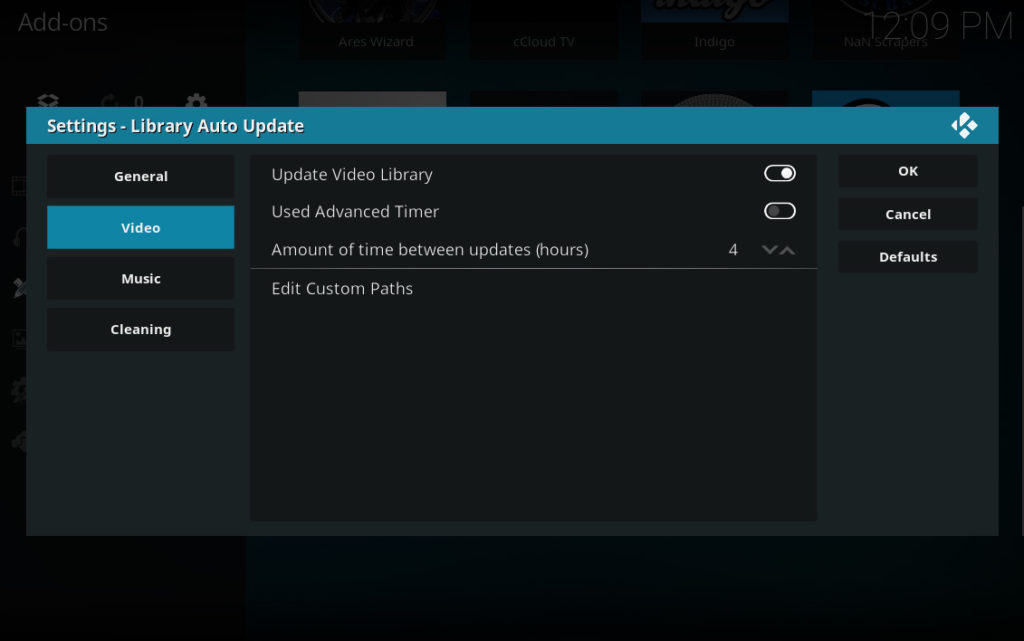
Task: Switch to the General settings category
Action: click(140, 176)
